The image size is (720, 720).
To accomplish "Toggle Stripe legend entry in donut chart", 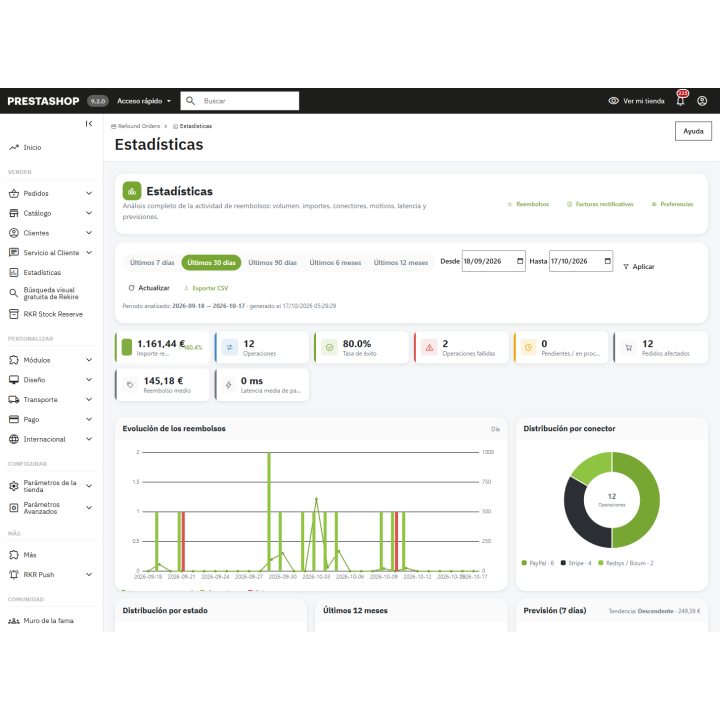I will [576, 563].
